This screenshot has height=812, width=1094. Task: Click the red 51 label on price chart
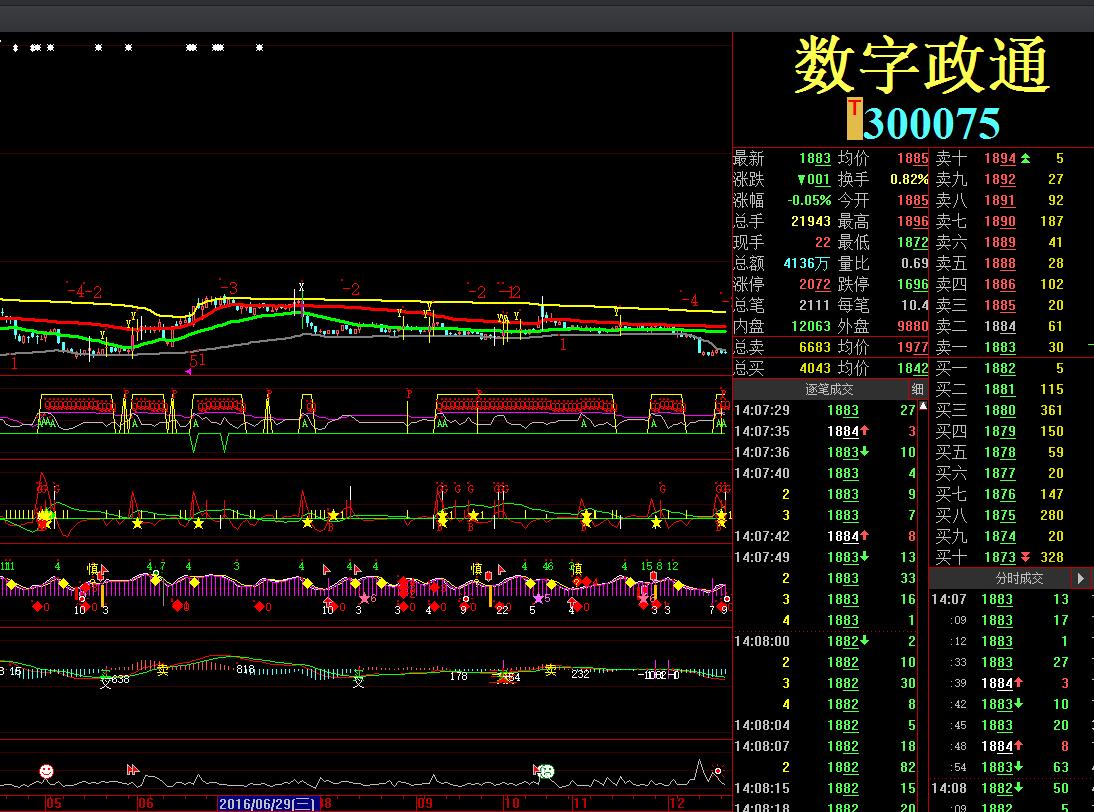click(x=197, y=360)
